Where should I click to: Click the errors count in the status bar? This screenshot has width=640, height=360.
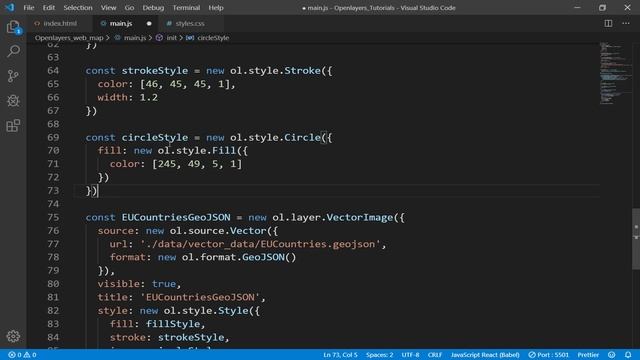15,355
